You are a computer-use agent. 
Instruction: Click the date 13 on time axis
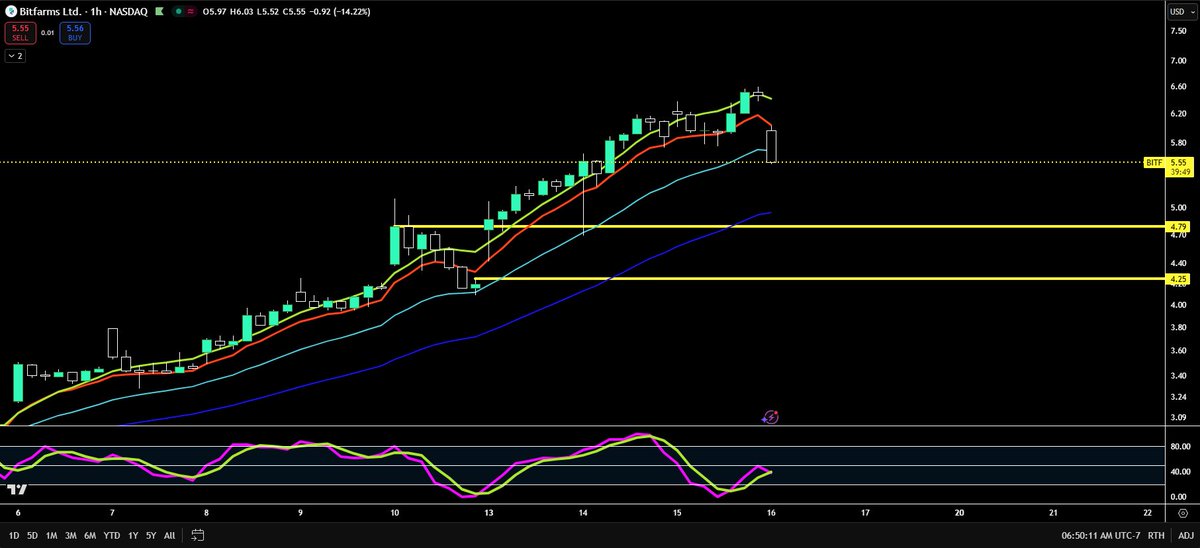489,512
